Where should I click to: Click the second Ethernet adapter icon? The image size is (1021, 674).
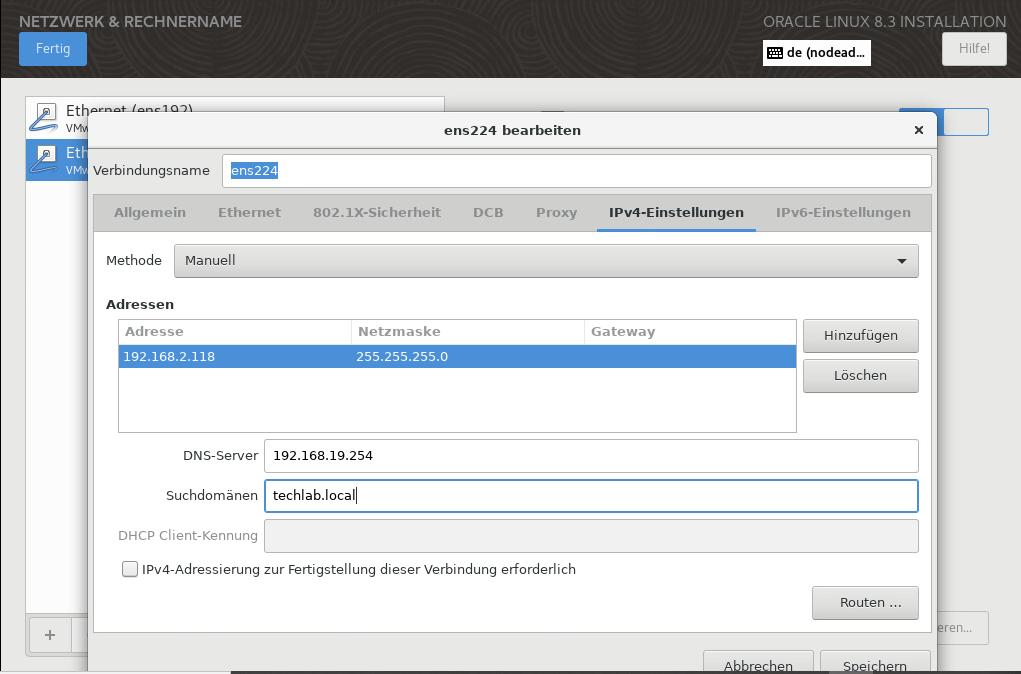[44, 159]
